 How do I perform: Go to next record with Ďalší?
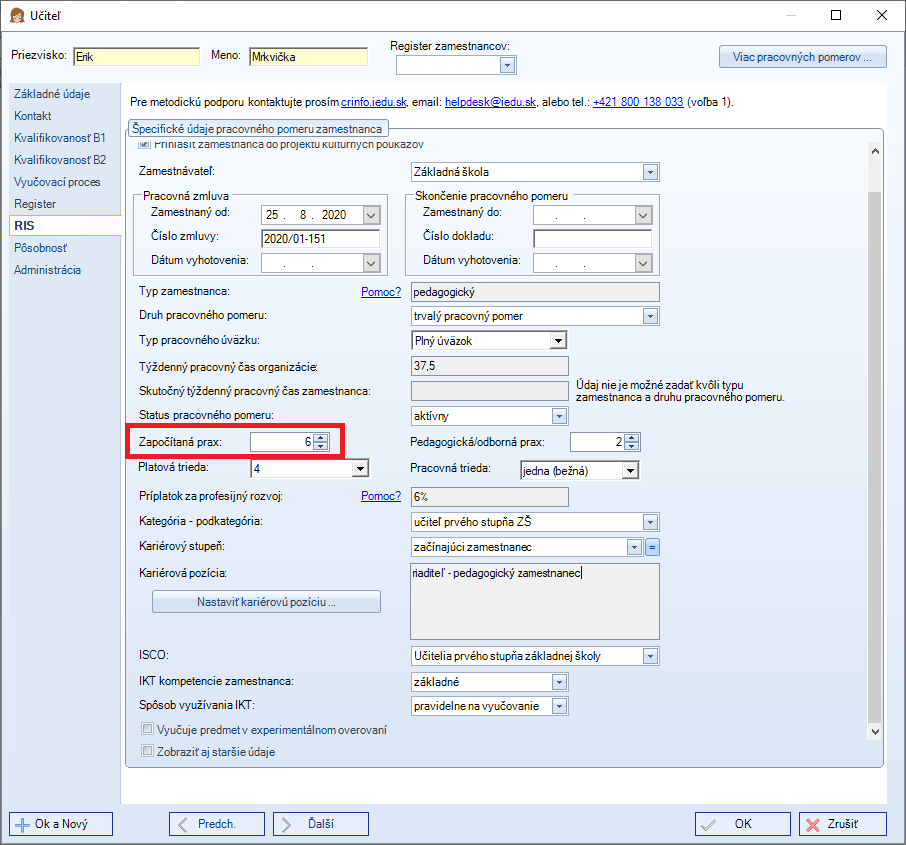pos(321,824)
